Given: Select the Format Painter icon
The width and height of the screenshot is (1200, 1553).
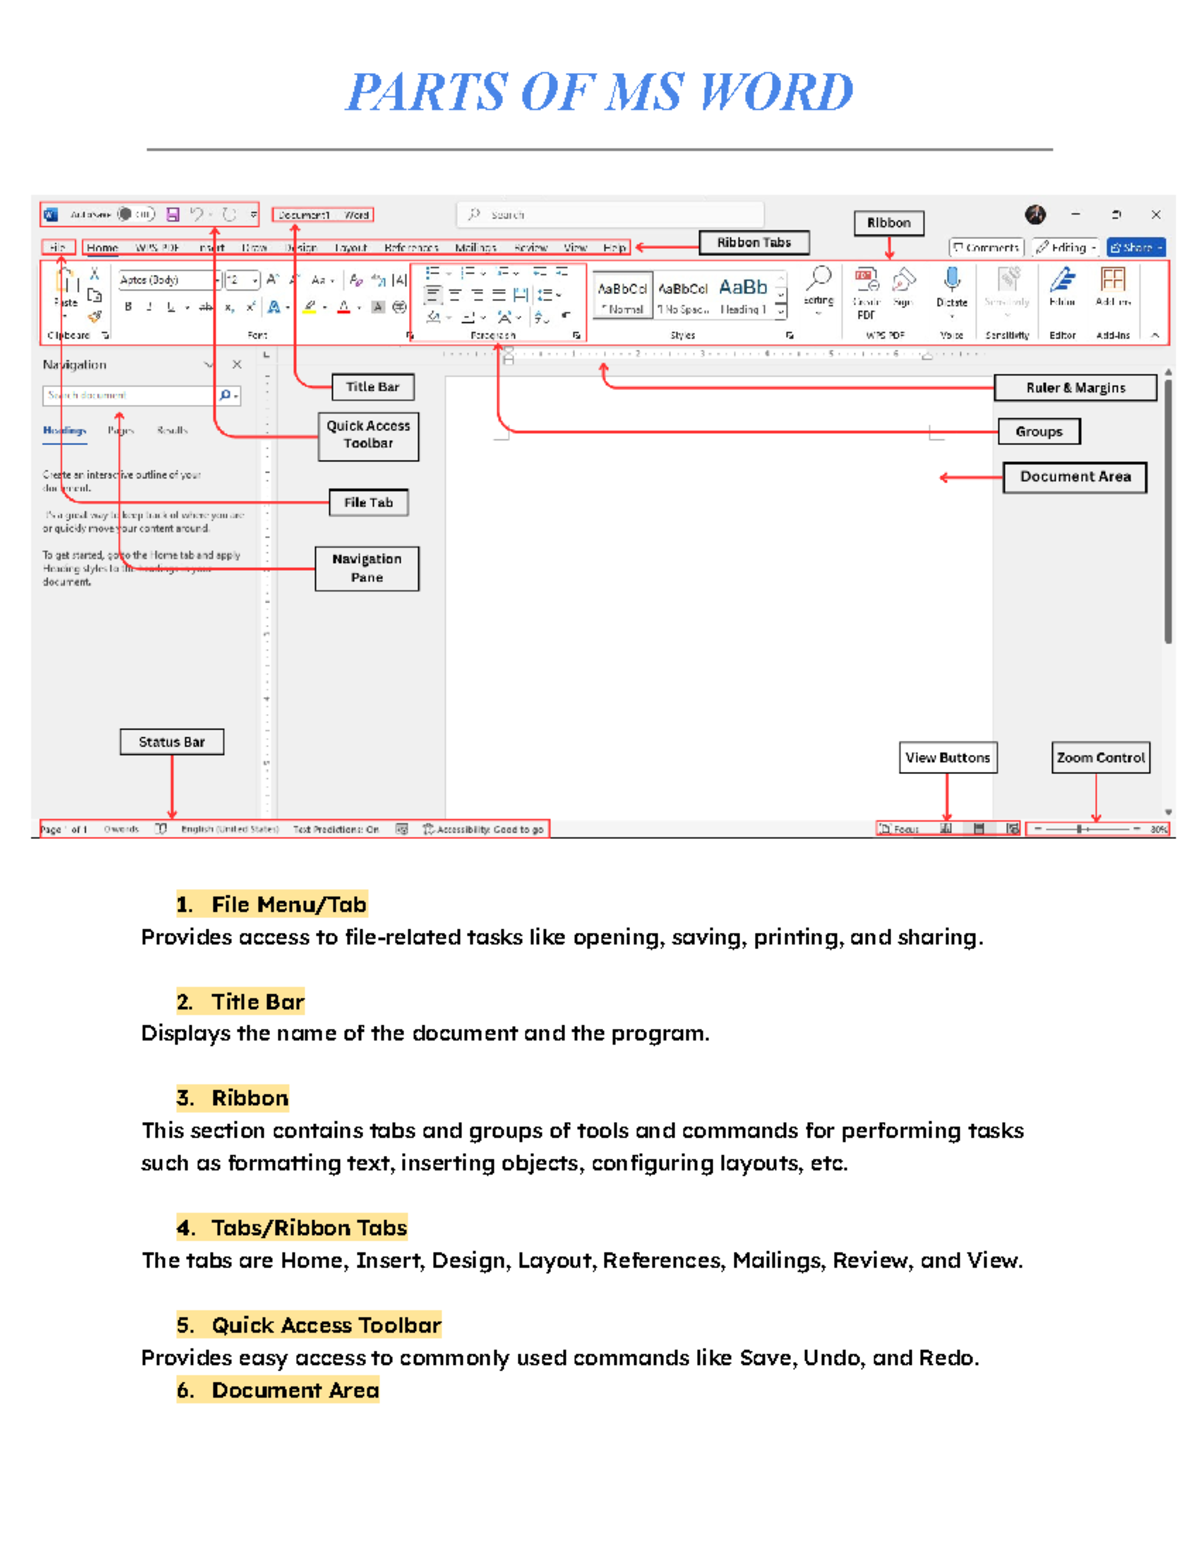Looking at the screenshot, I should point(94,316).
